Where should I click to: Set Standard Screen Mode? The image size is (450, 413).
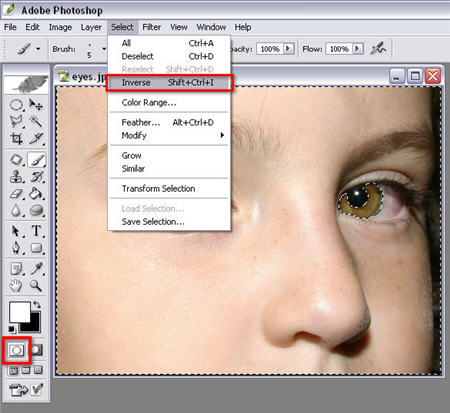pos(13,370)
